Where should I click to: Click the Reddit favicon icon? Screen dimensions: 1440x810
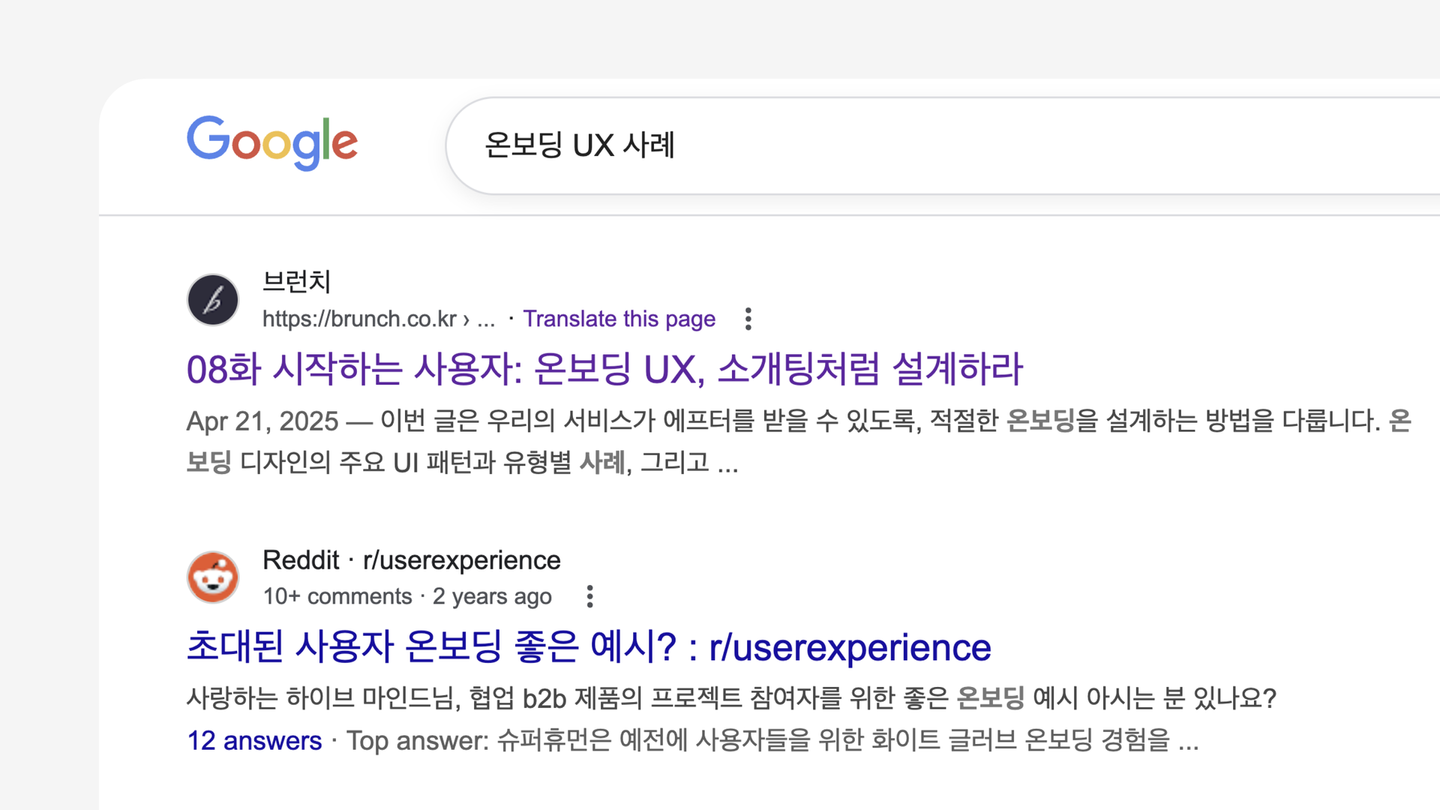pos(213,577)
